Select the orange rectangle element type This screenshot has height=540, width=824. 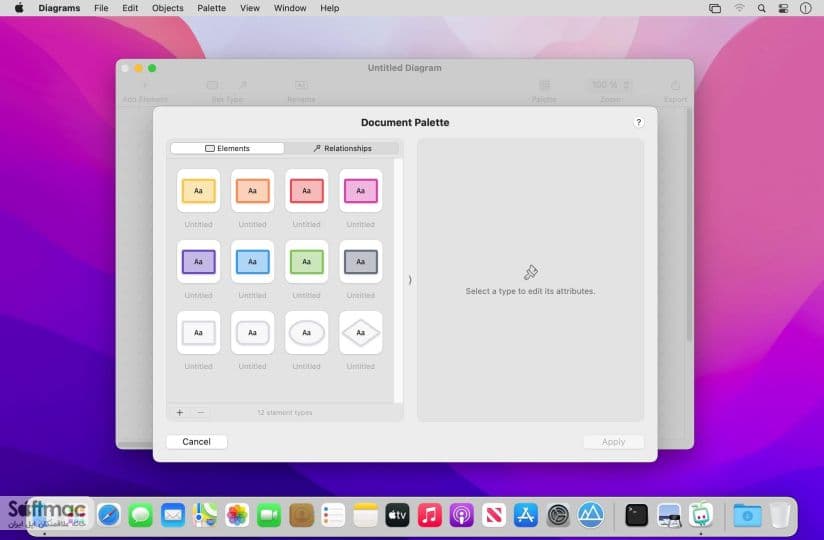[252, 191]
